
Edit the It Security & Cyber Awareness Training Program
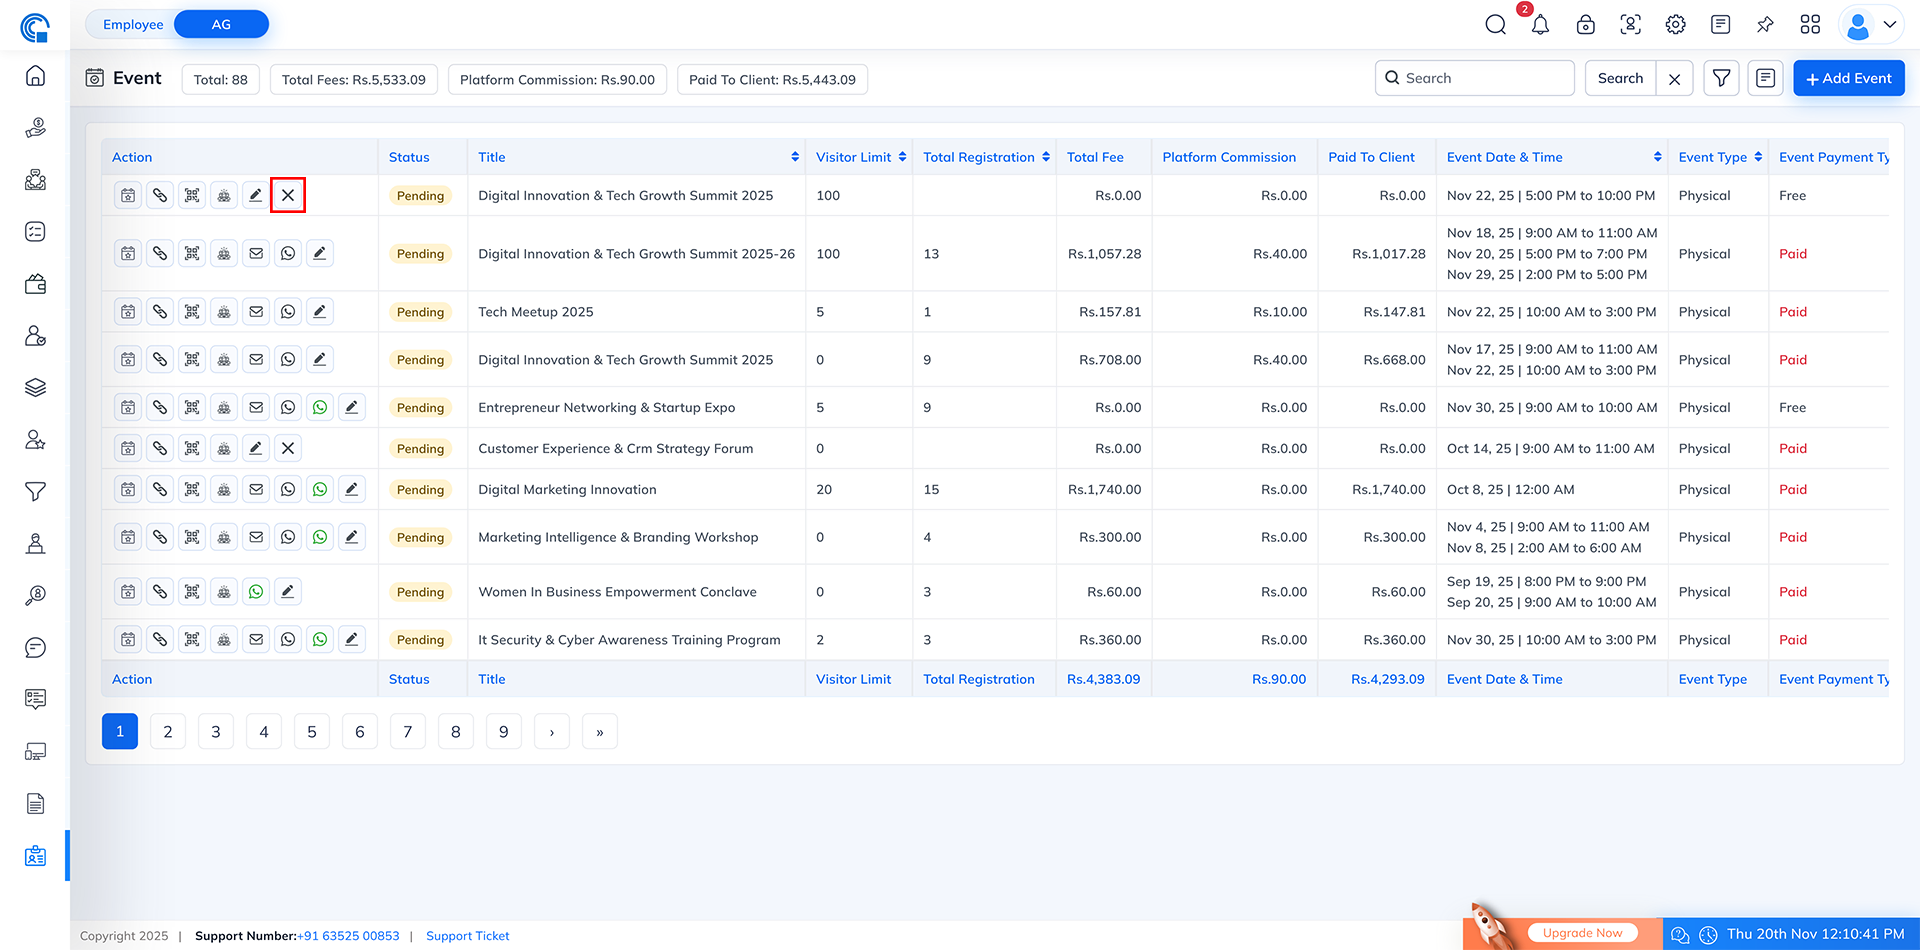tap(352, 639)
